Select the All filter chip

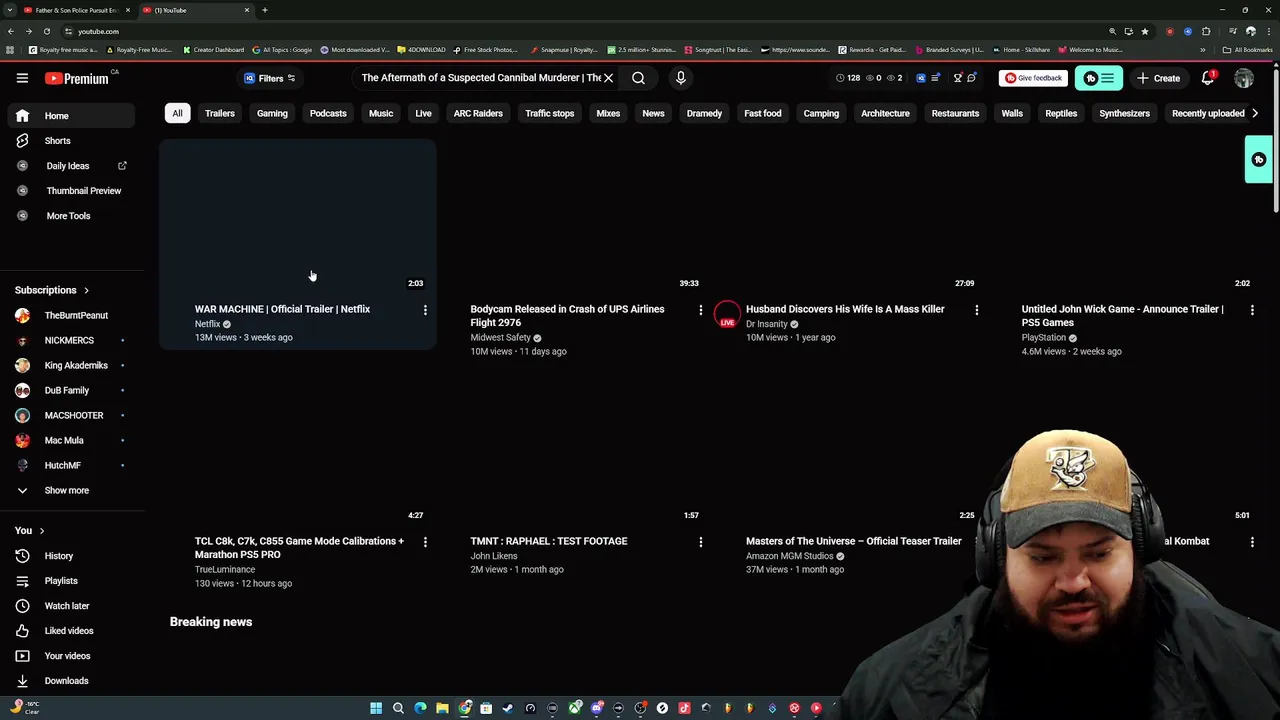pyautogui.click(x=177, y=113)
